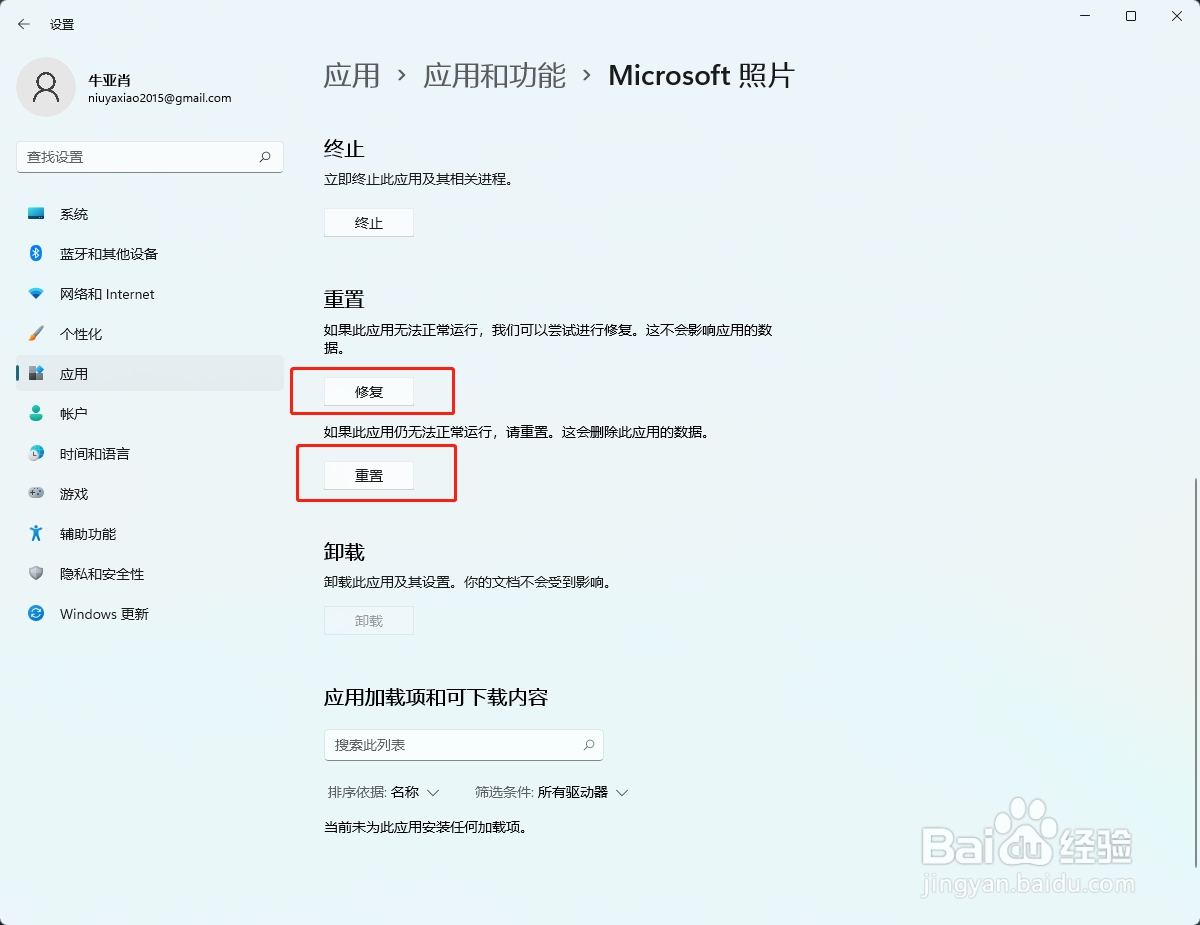Click the 终止 button
The image size is (1200, 925).
point(369,223)
